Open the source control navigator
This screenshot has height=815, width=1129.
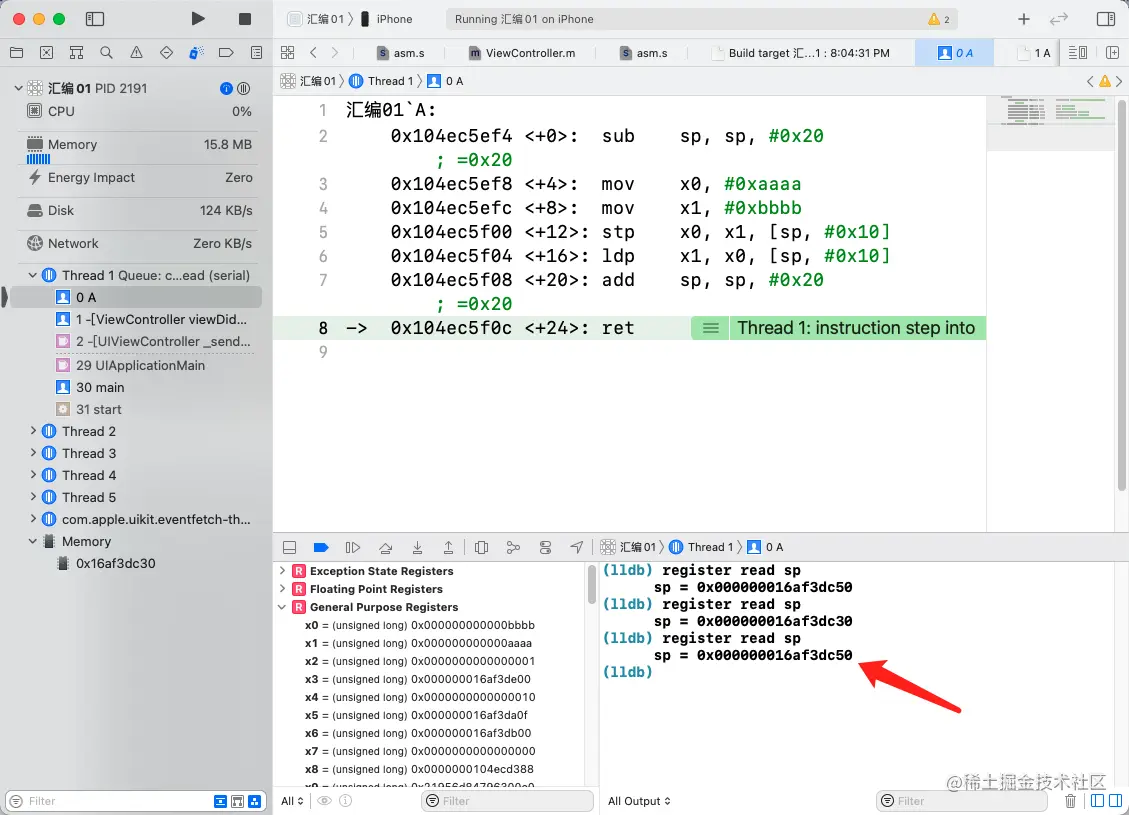[x=46, y=53]
